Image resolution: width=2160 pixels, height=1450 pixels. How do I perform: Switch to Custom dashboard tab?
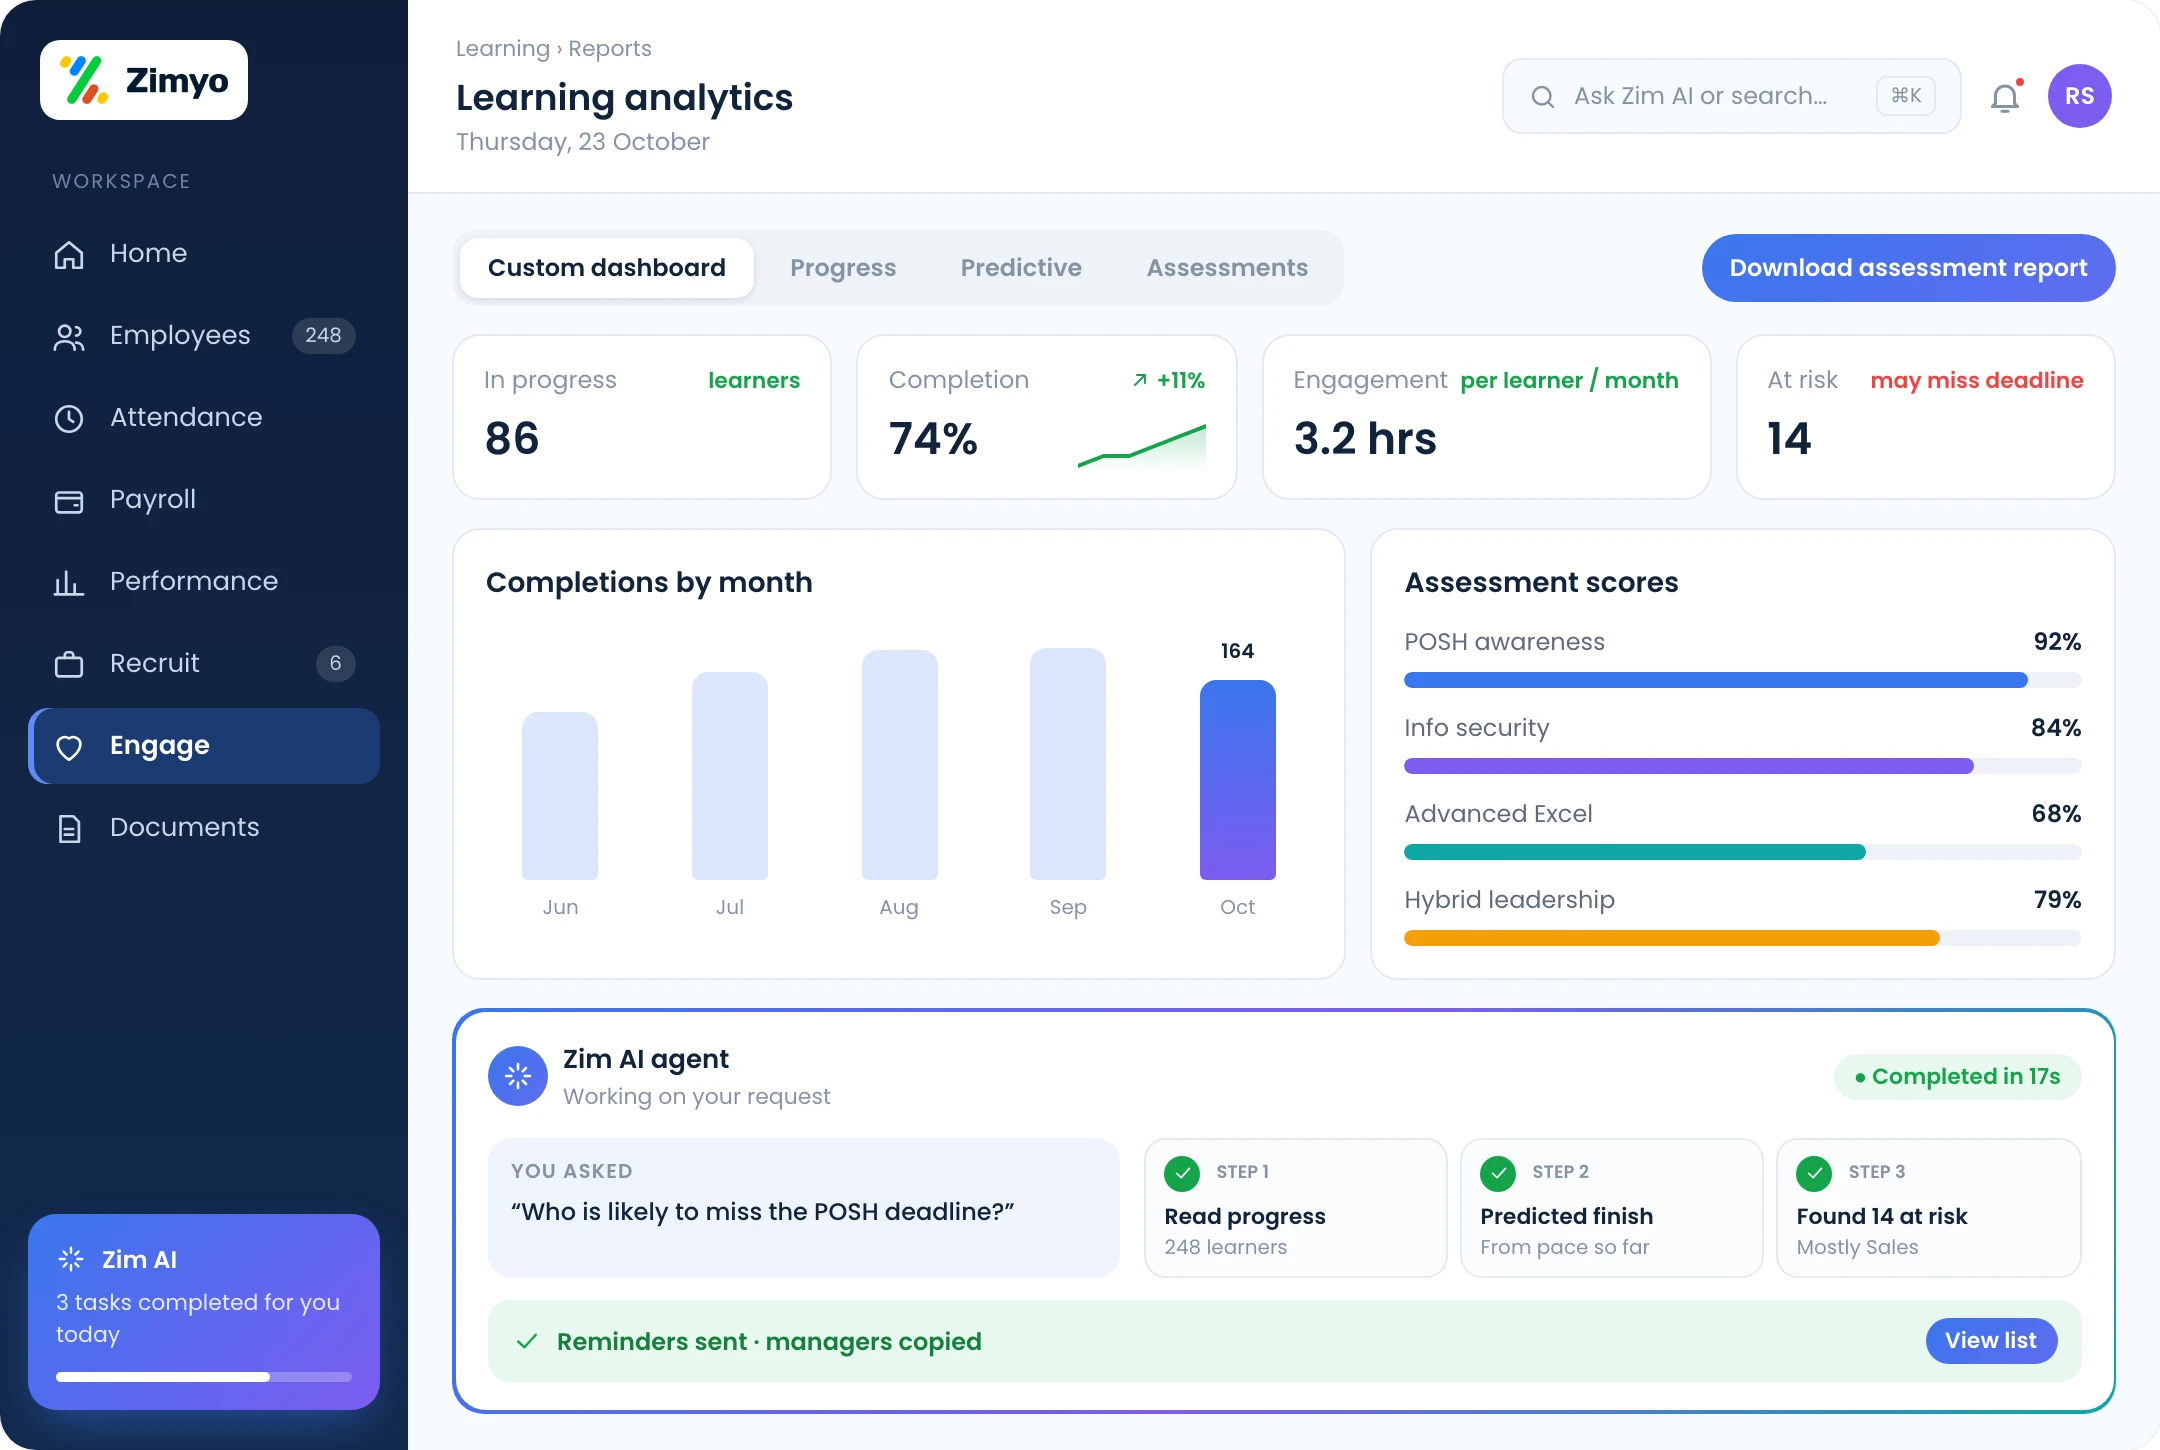pyautogui.click(x=607, y=268)
